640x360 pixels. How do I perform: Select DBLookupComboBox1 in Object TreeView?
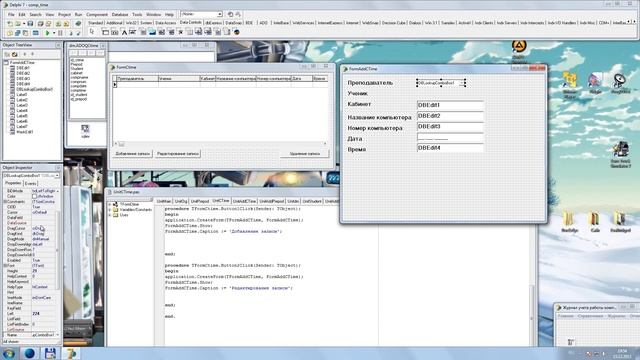click(x=34, y=89)
